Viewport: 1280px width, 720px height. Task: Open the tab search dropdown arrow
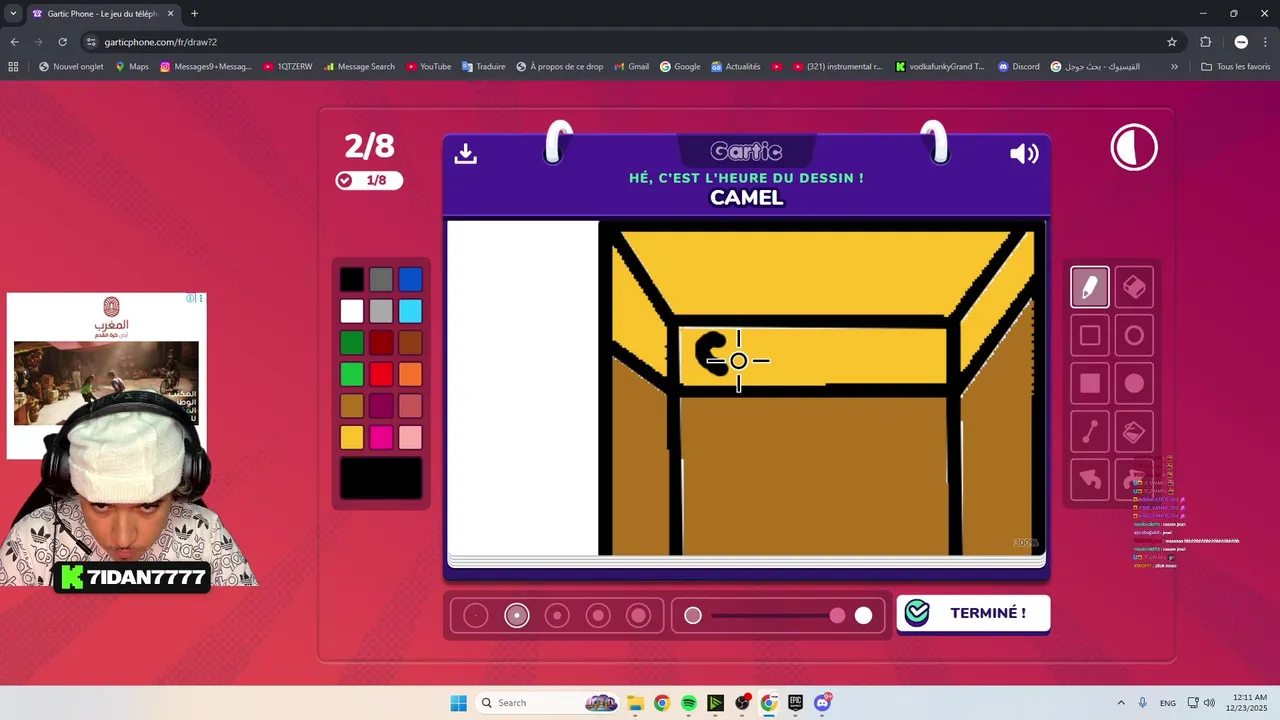coord(13,14)
